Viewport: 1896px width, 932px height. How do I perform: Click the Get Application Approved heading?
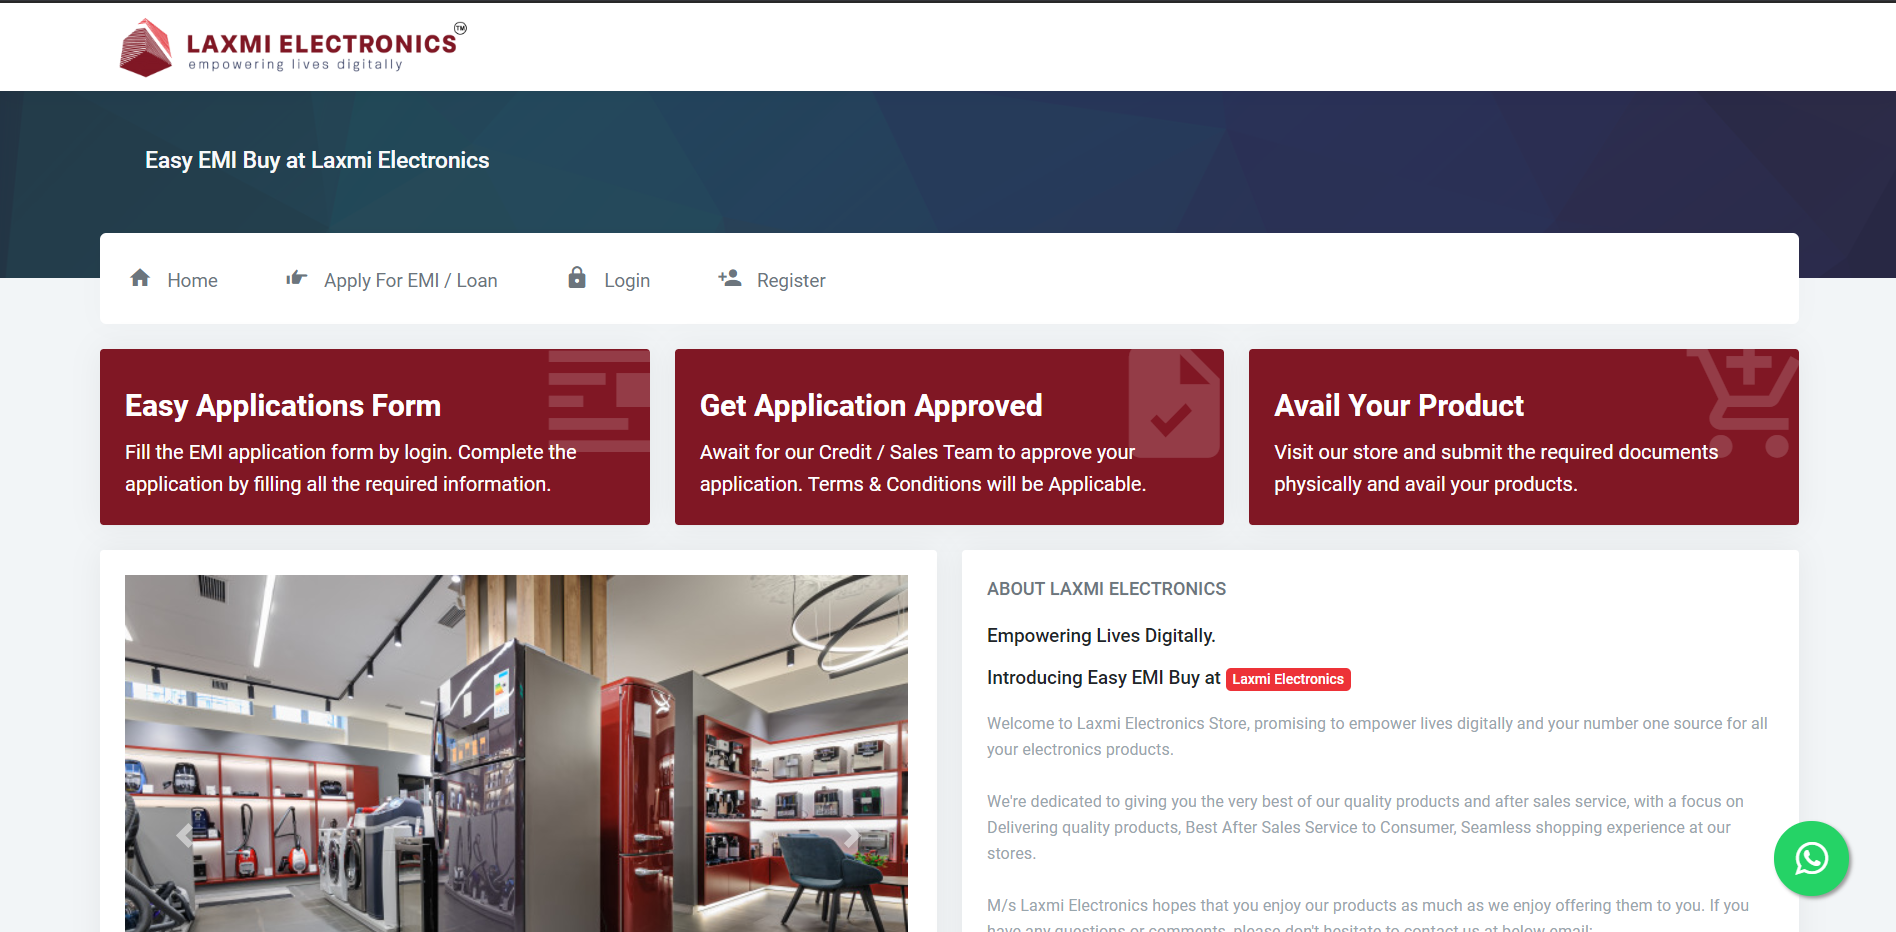871,405
